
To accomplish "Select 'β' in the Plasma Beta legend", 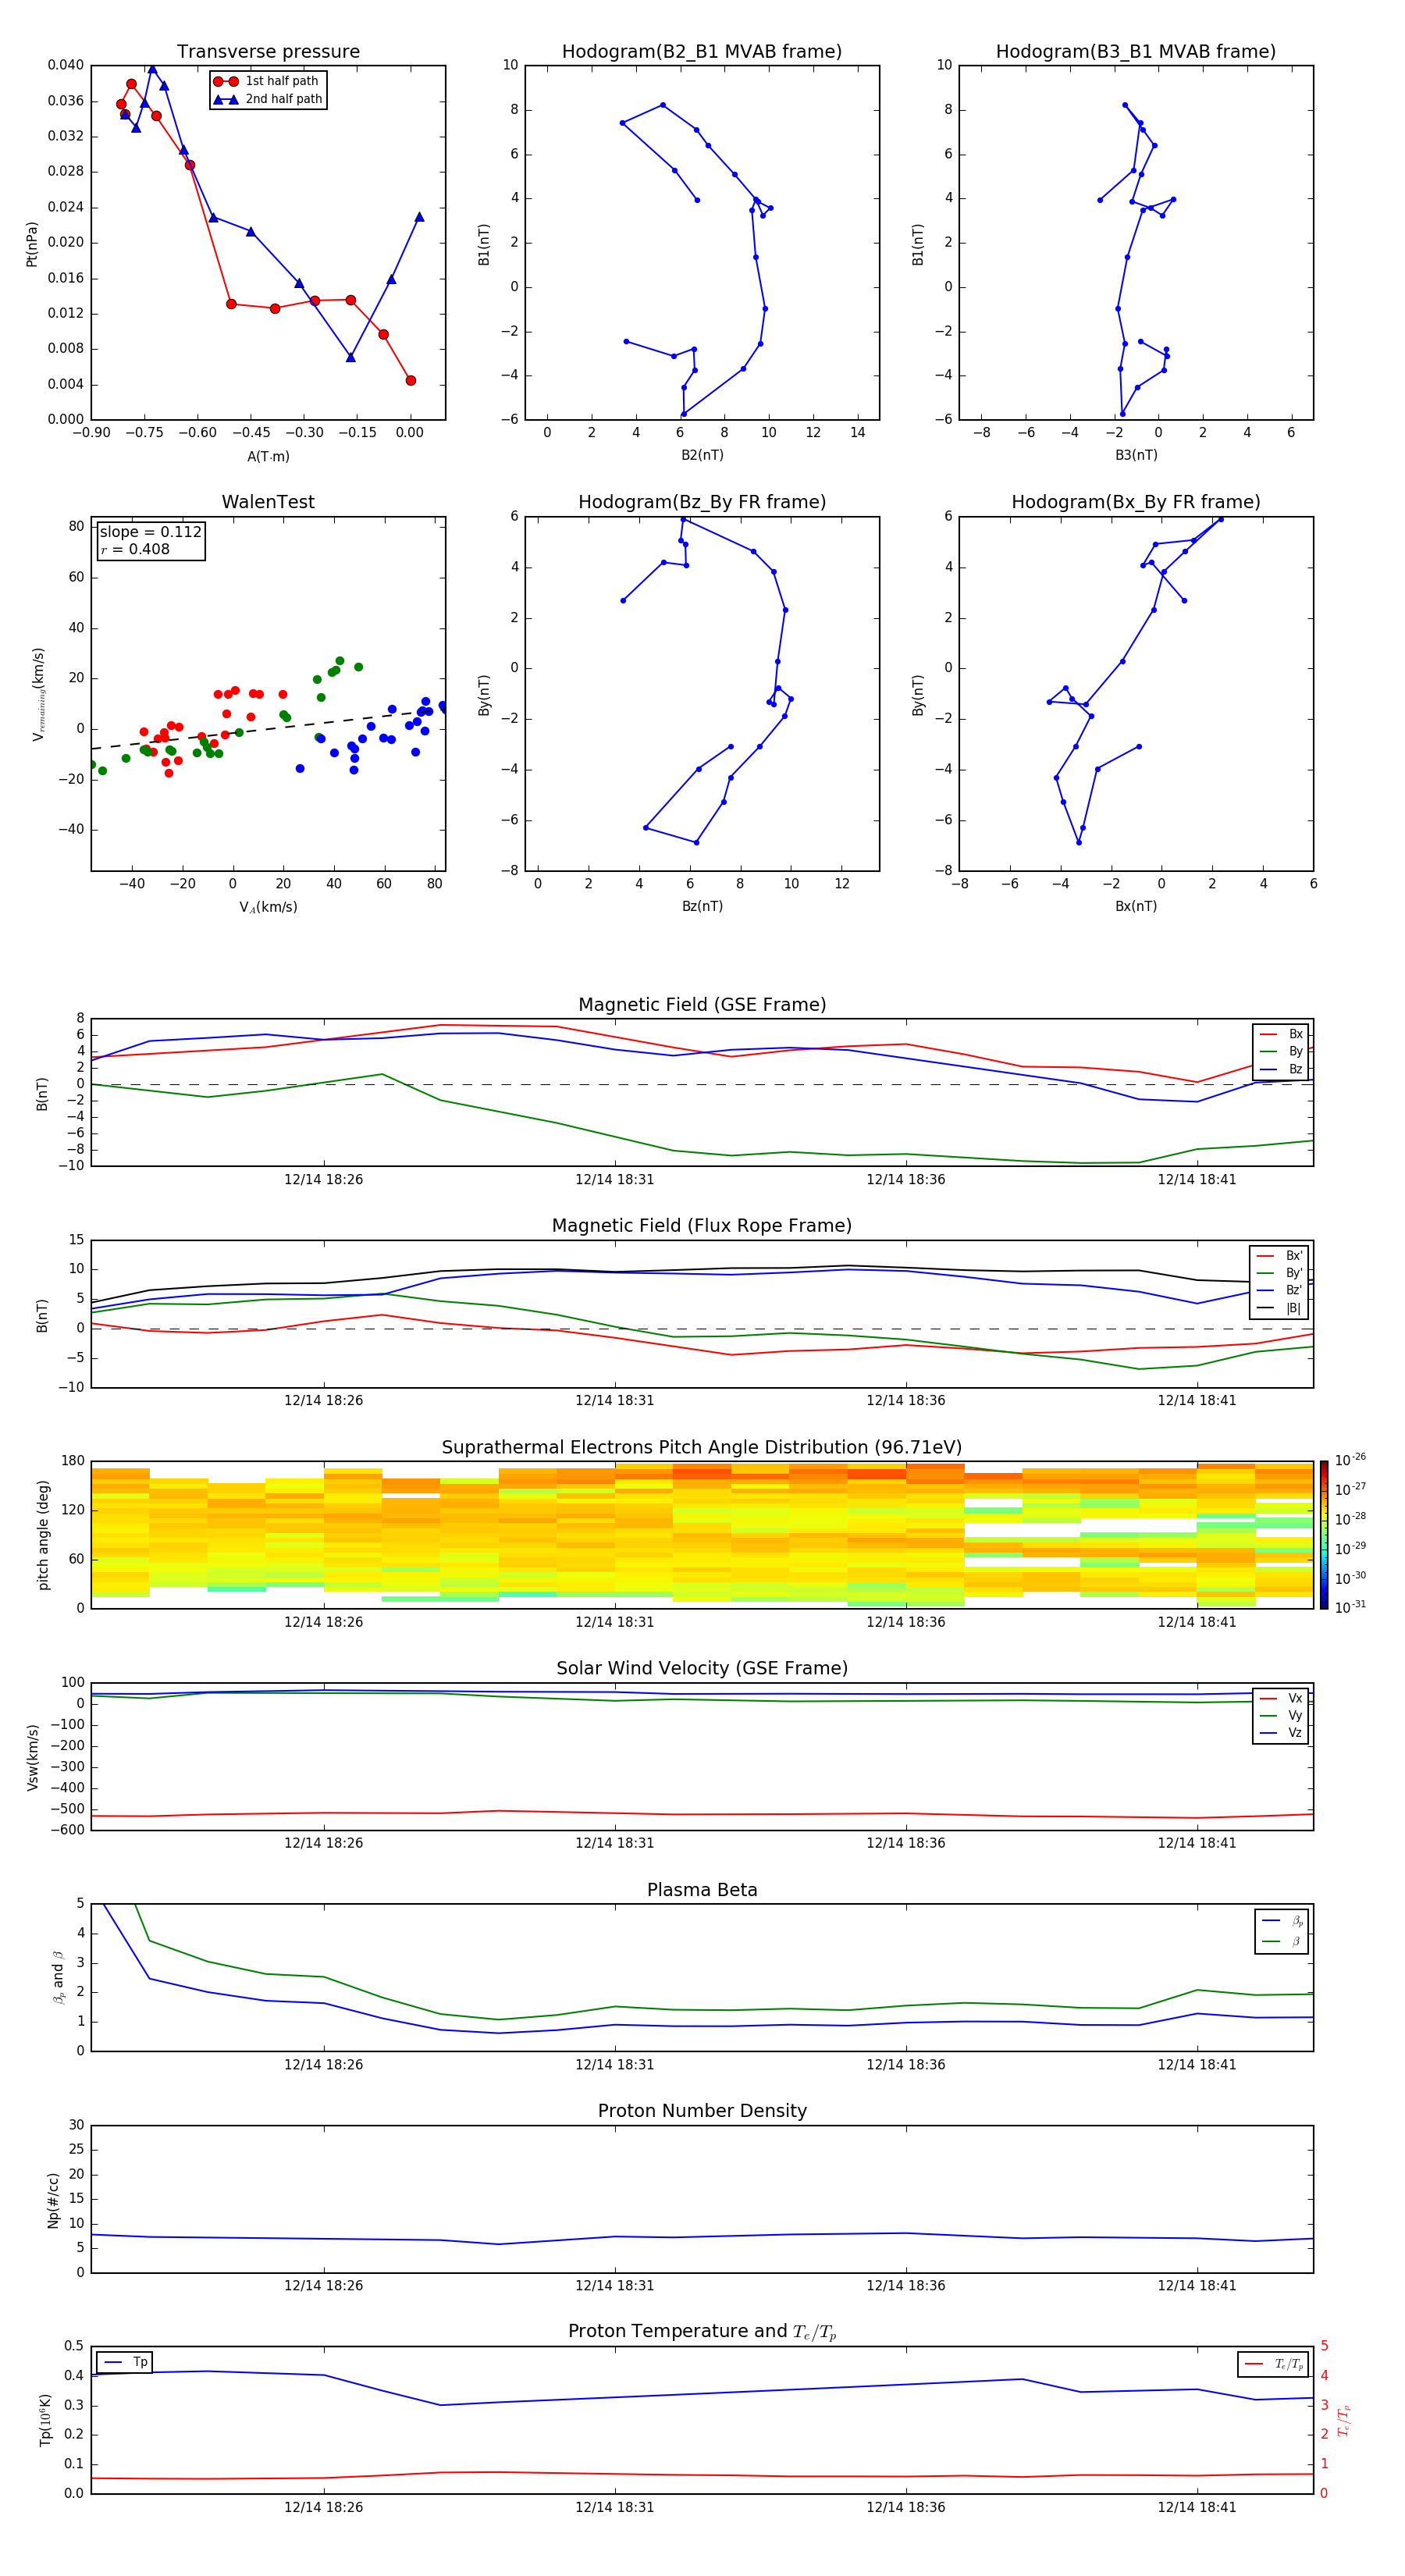I will (1282, 1941).
